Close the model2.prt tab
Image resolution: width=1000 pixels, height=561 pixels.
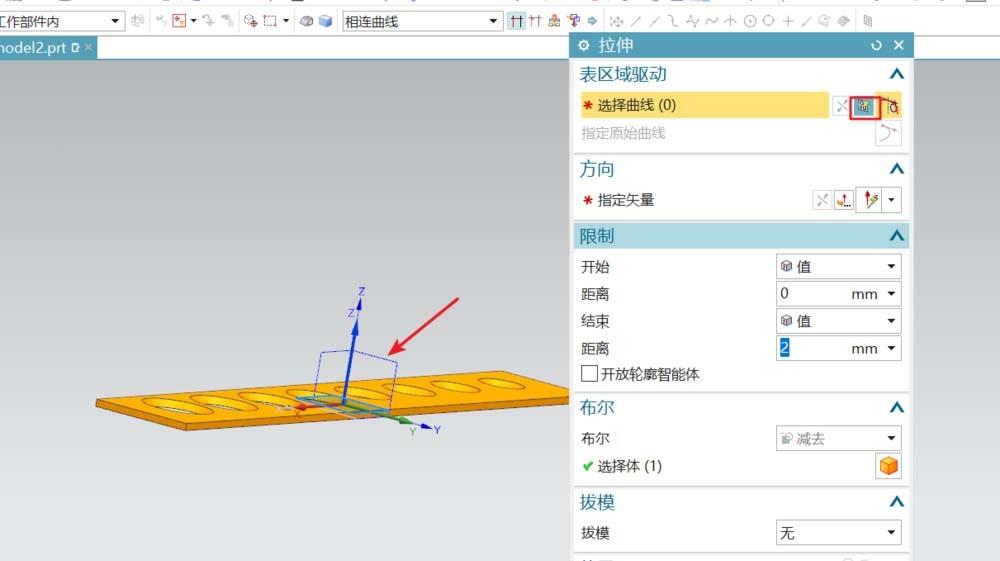[x=89, y=47]
